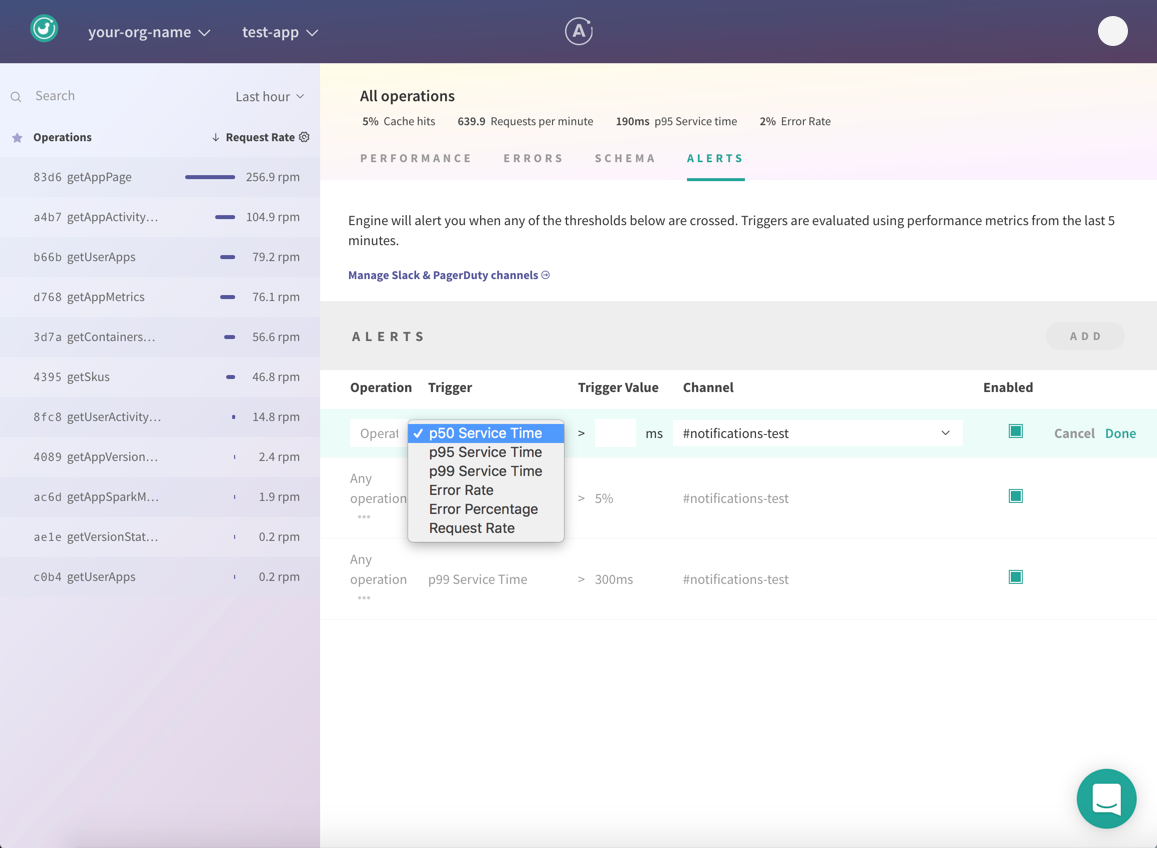The height and width of the screenshot is (848, 1157).
Task: Click the p99 Service Time alert text
Action: (477, 579)
